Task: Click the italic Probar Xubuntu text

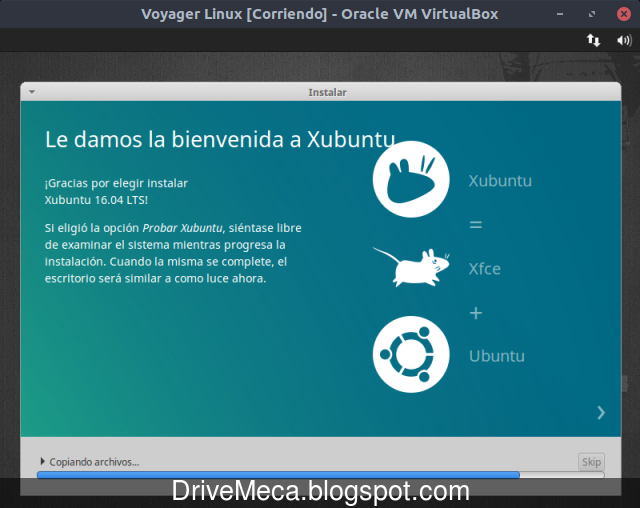Action: pyautogui.click(x=182, y=228)
